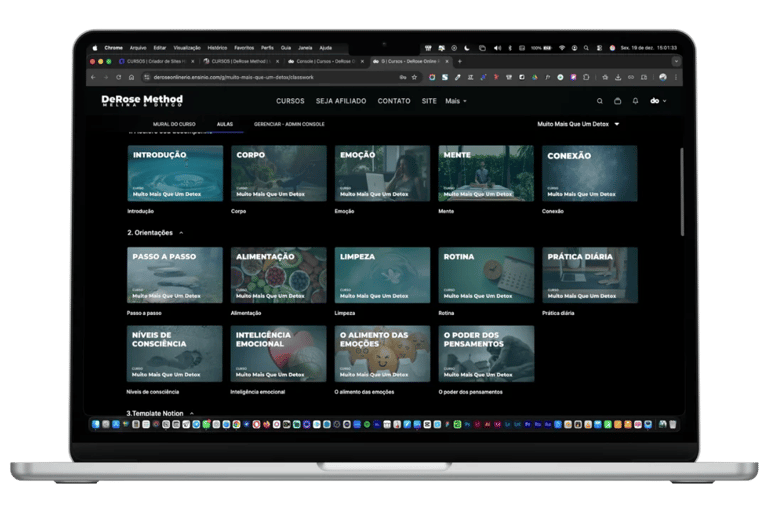Open the MENTE lesson thumbnail

pos(486,173)
